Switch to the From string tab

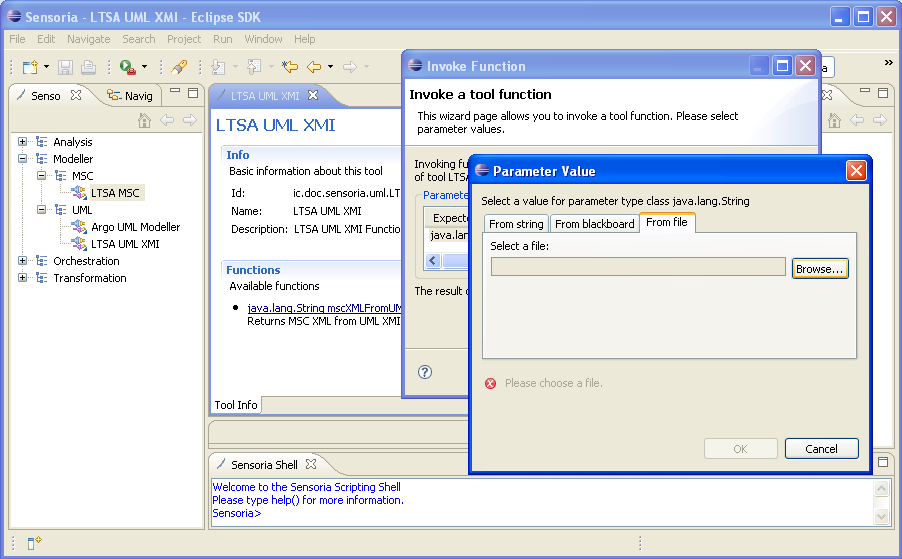click(516, 224)
